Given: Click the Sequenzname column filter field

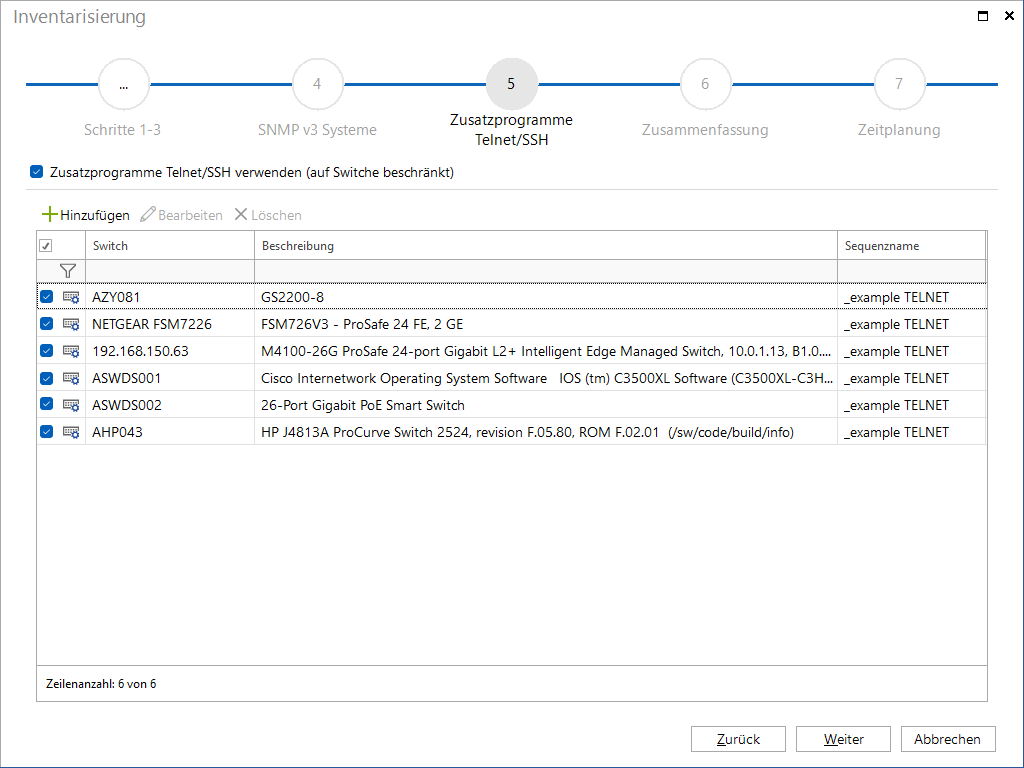Looking at the screenshot, I should click(912, 271).
